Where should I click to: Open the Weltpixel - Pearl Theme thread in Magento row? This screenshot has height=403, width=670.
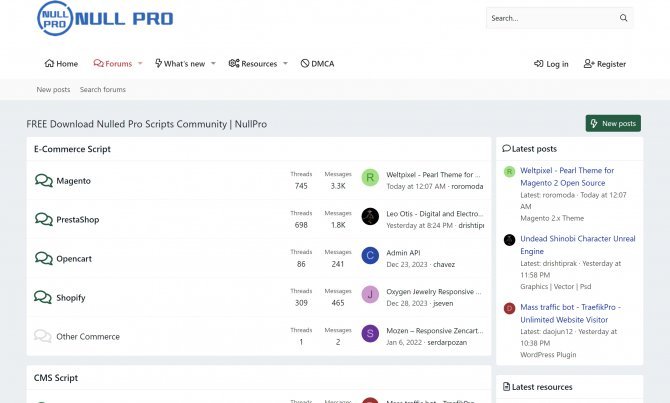coord(433,175)
